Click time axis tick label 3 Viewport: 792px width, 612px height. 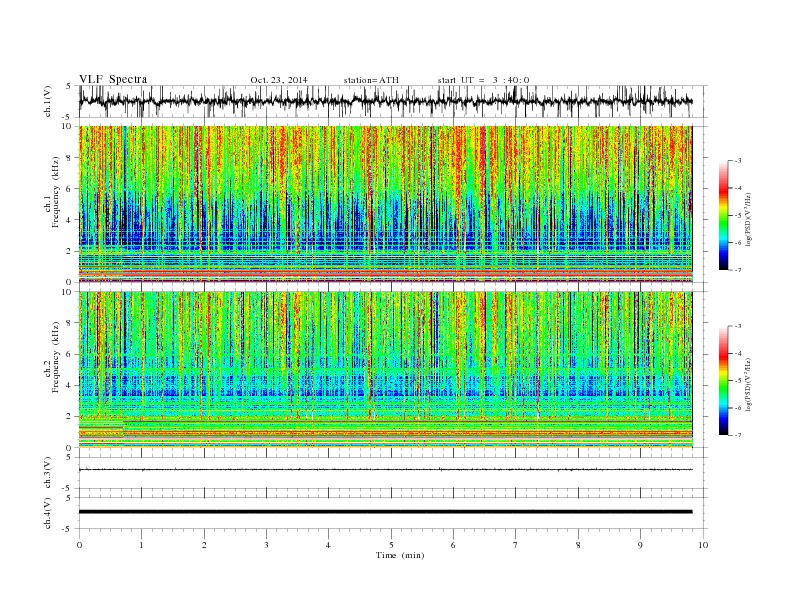click(x=267, y=545)
